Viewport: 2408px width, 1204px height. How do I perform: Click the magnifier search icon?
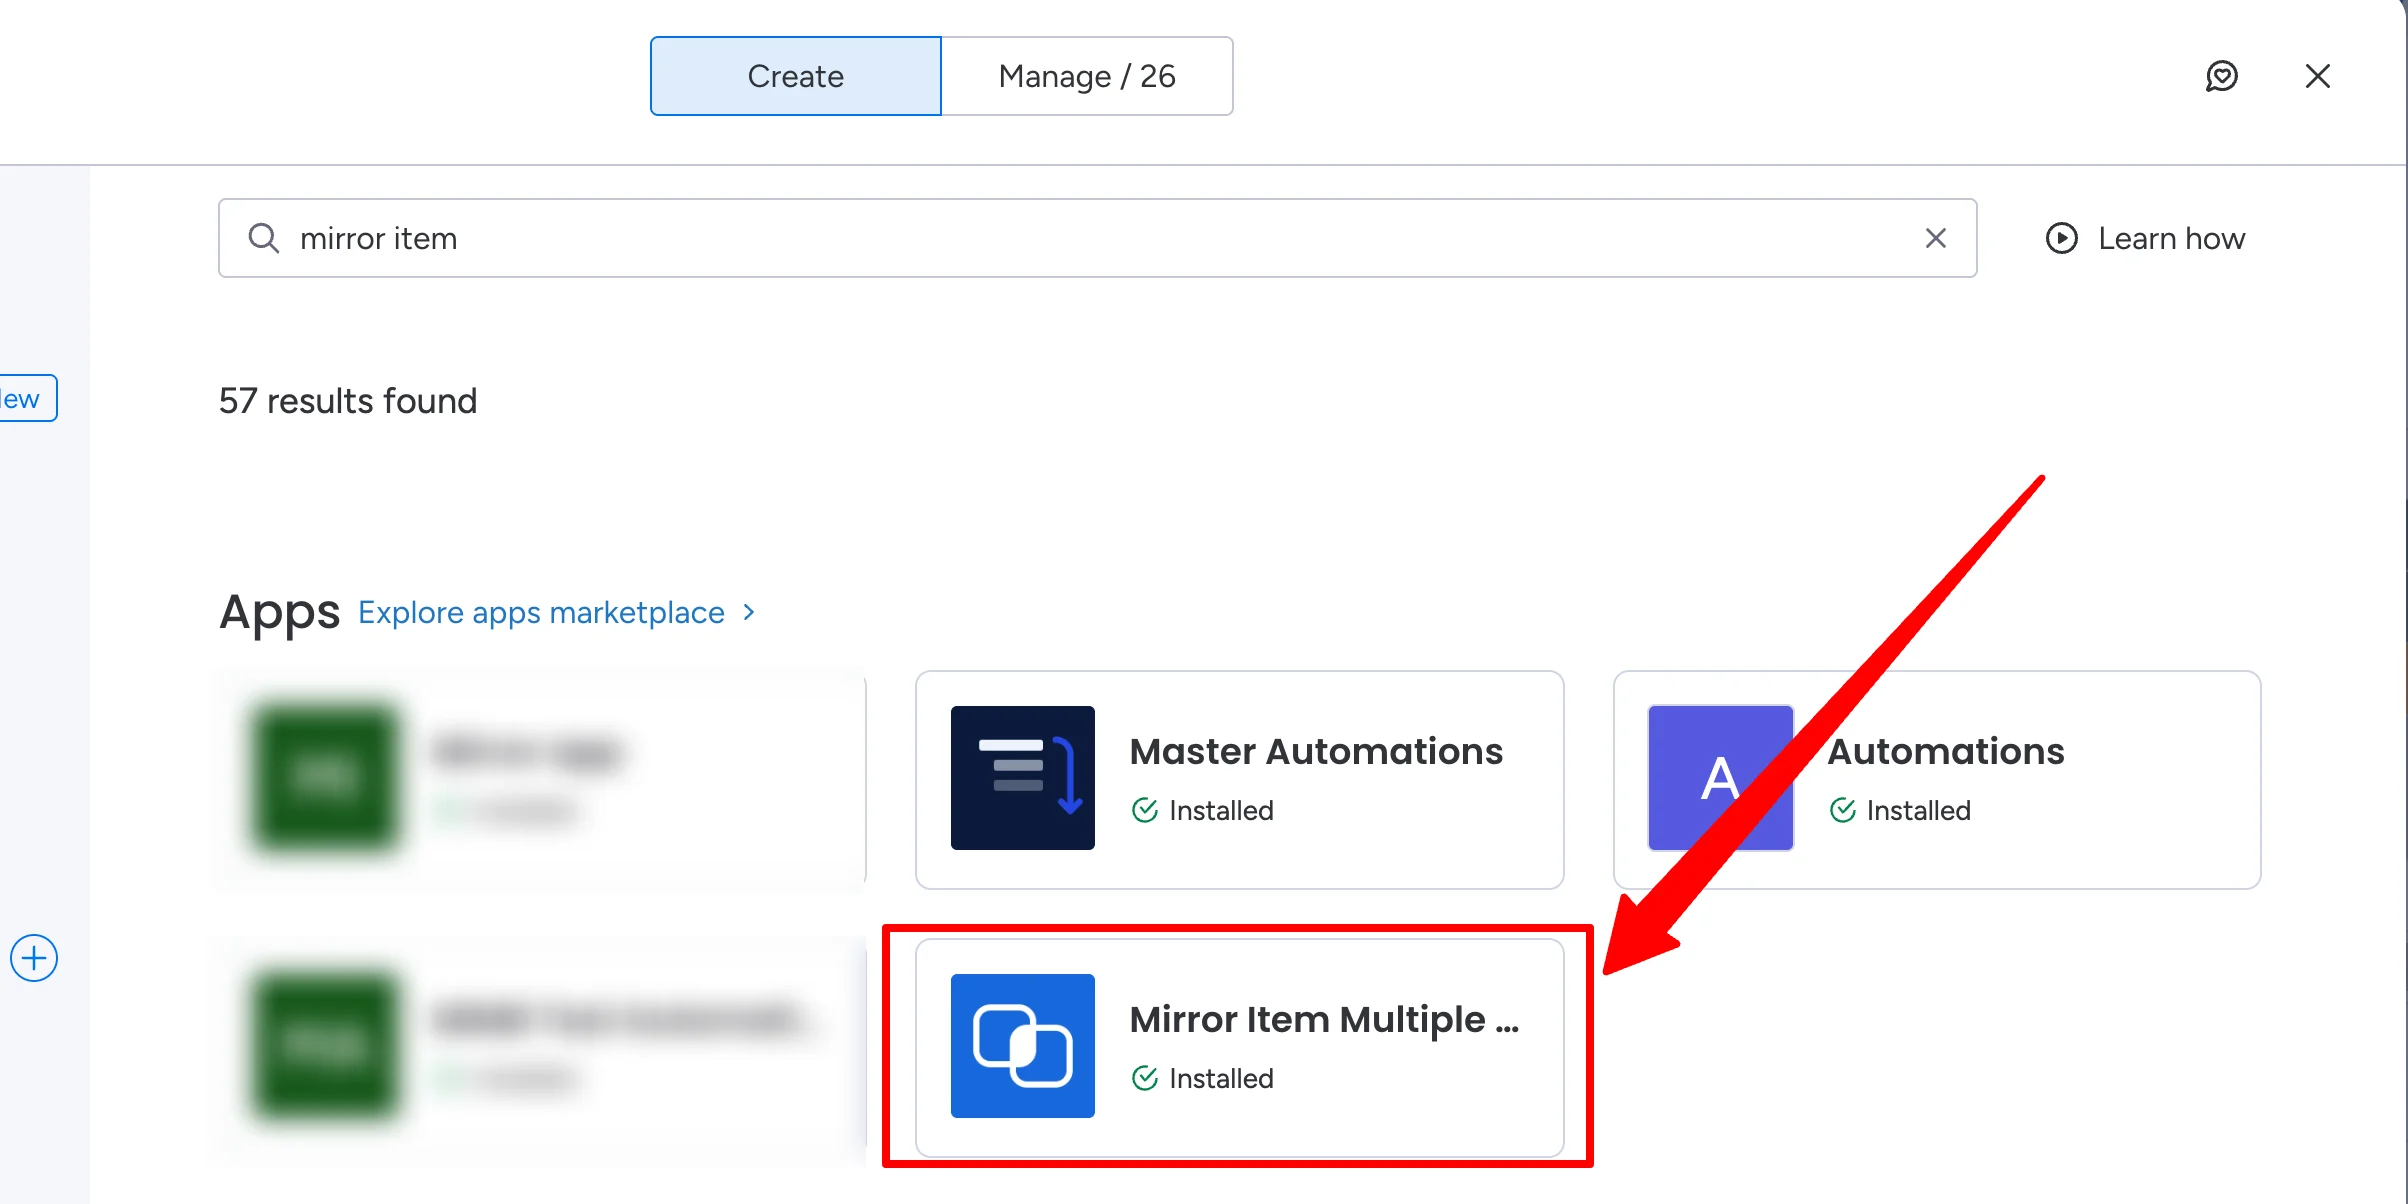pyautogui.click(x=263, y=238)
